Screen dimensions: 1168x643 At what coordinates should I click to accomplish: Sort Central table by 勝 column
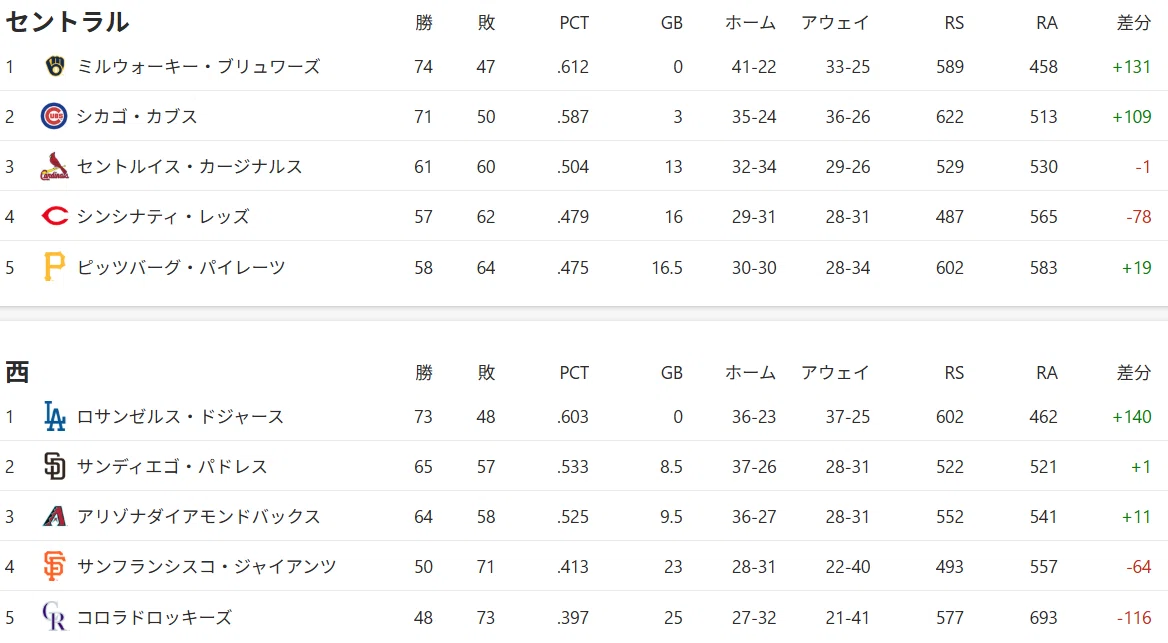tap(424, 22)
